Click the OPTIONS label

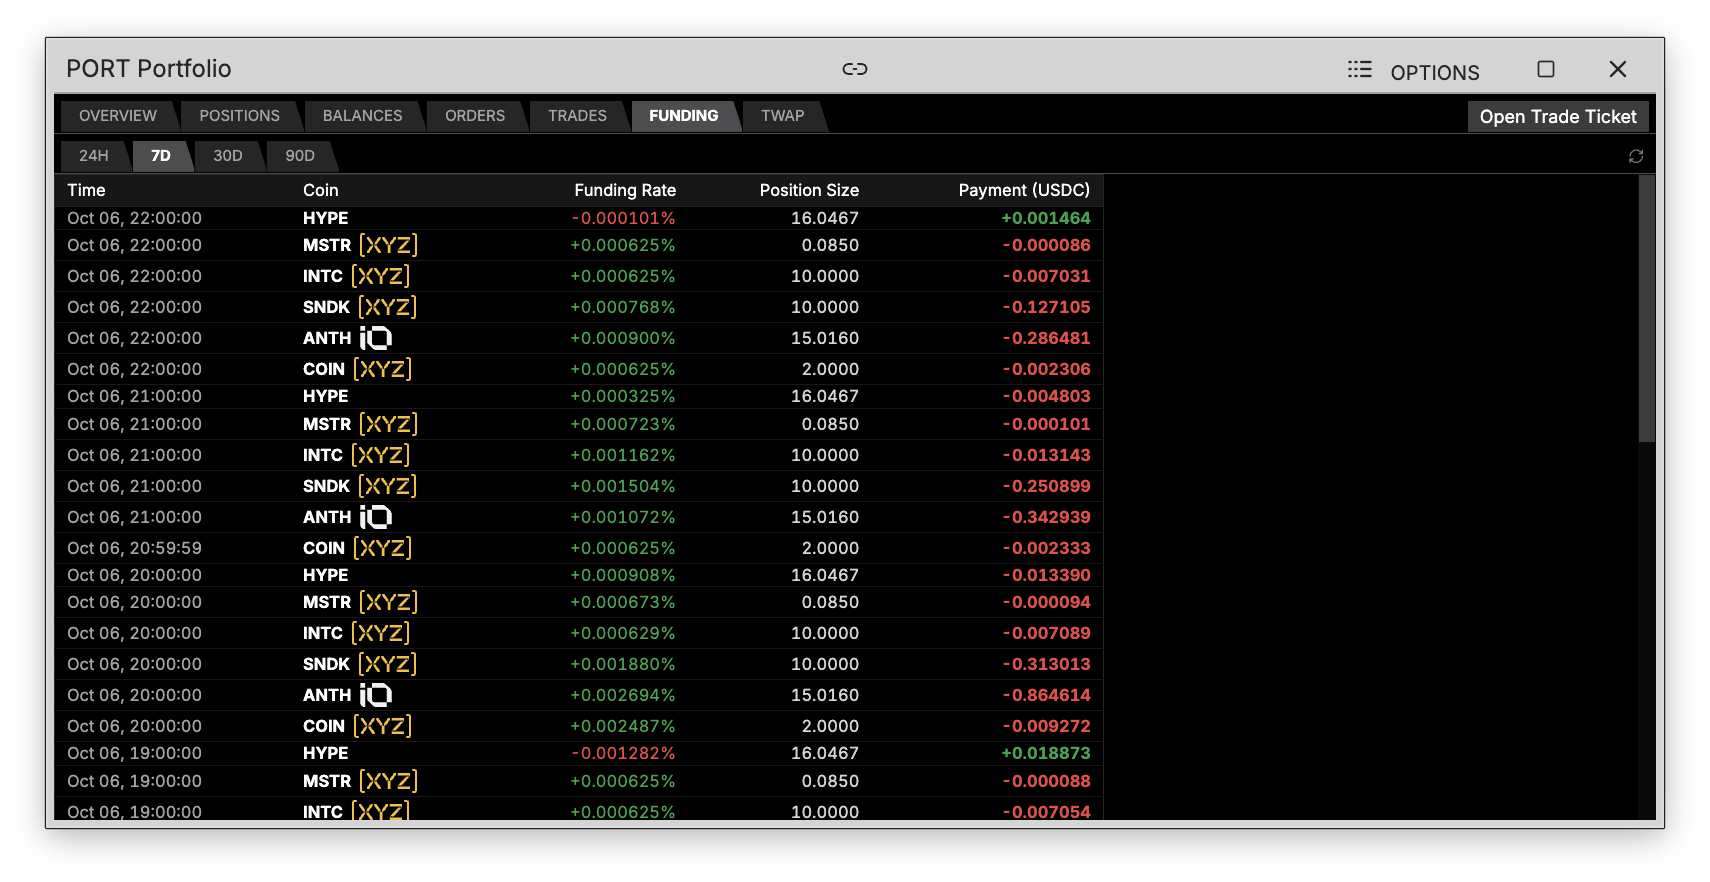click(x=1435, y=72)
